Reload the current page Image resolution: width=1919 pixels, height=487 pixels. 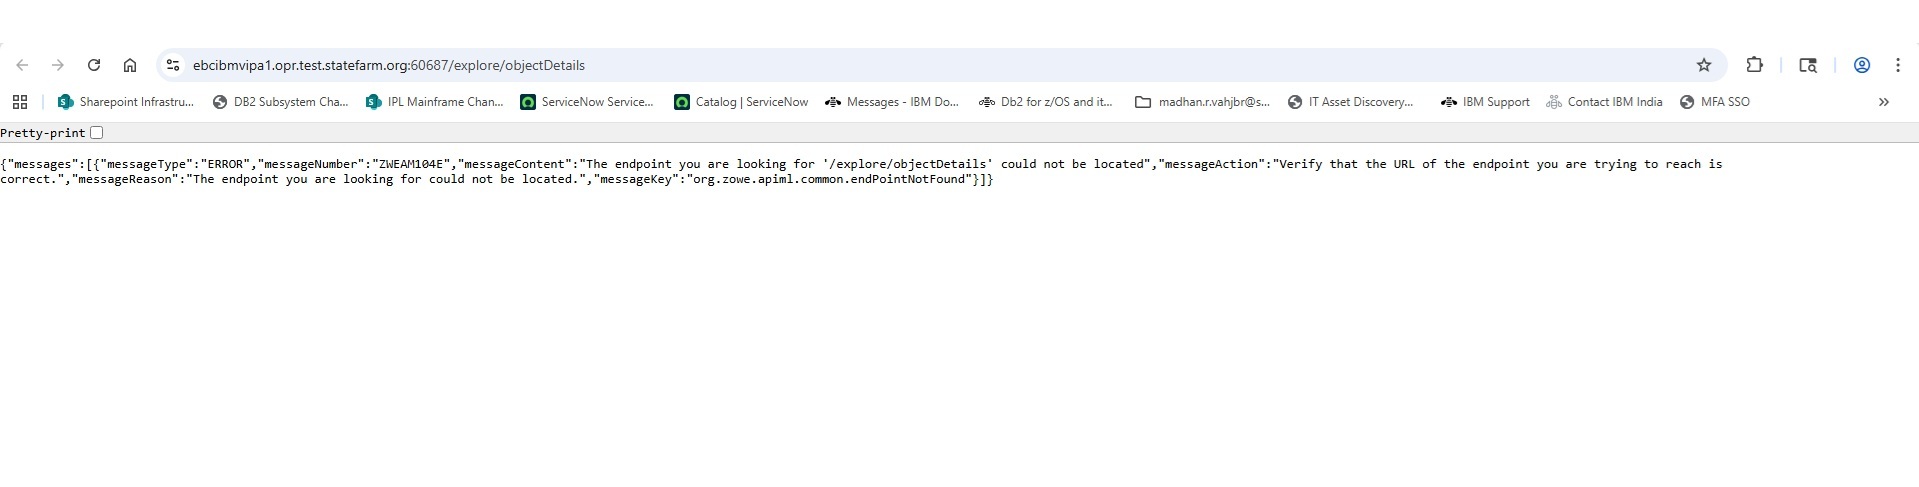[94, 65]
